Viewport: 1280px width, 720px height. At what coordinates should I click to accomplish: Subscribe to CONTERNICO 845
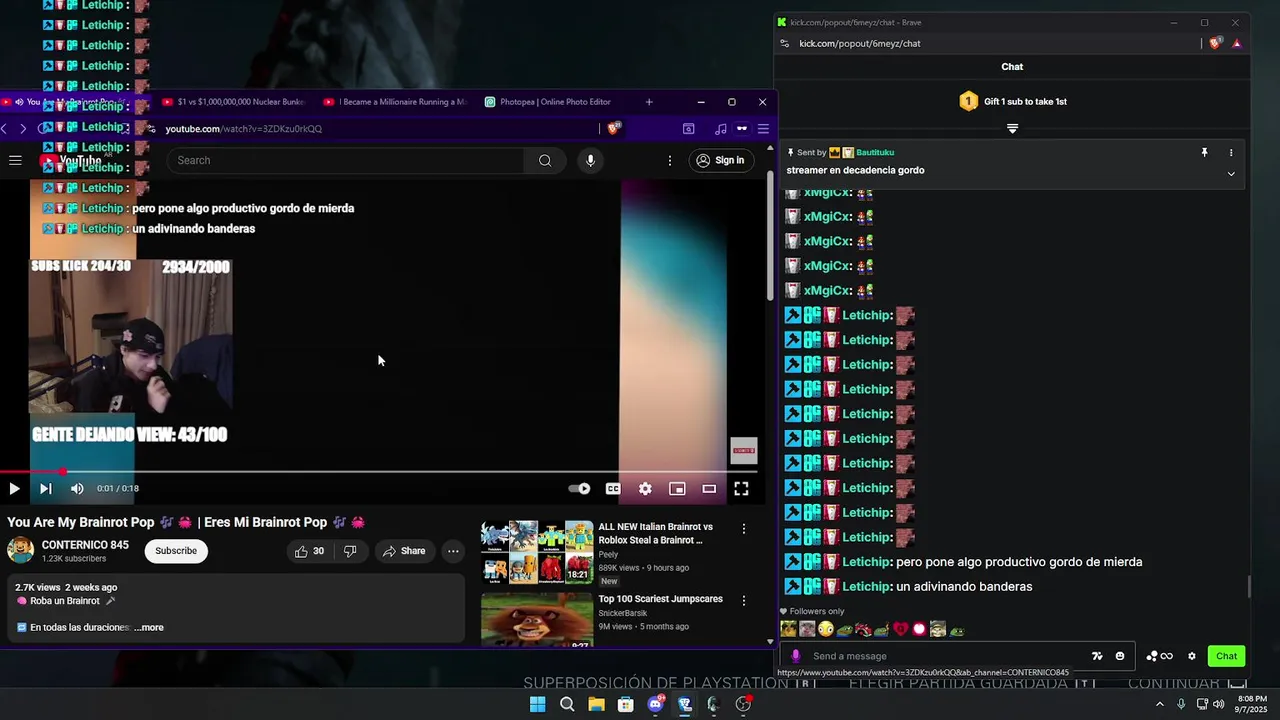176,551
